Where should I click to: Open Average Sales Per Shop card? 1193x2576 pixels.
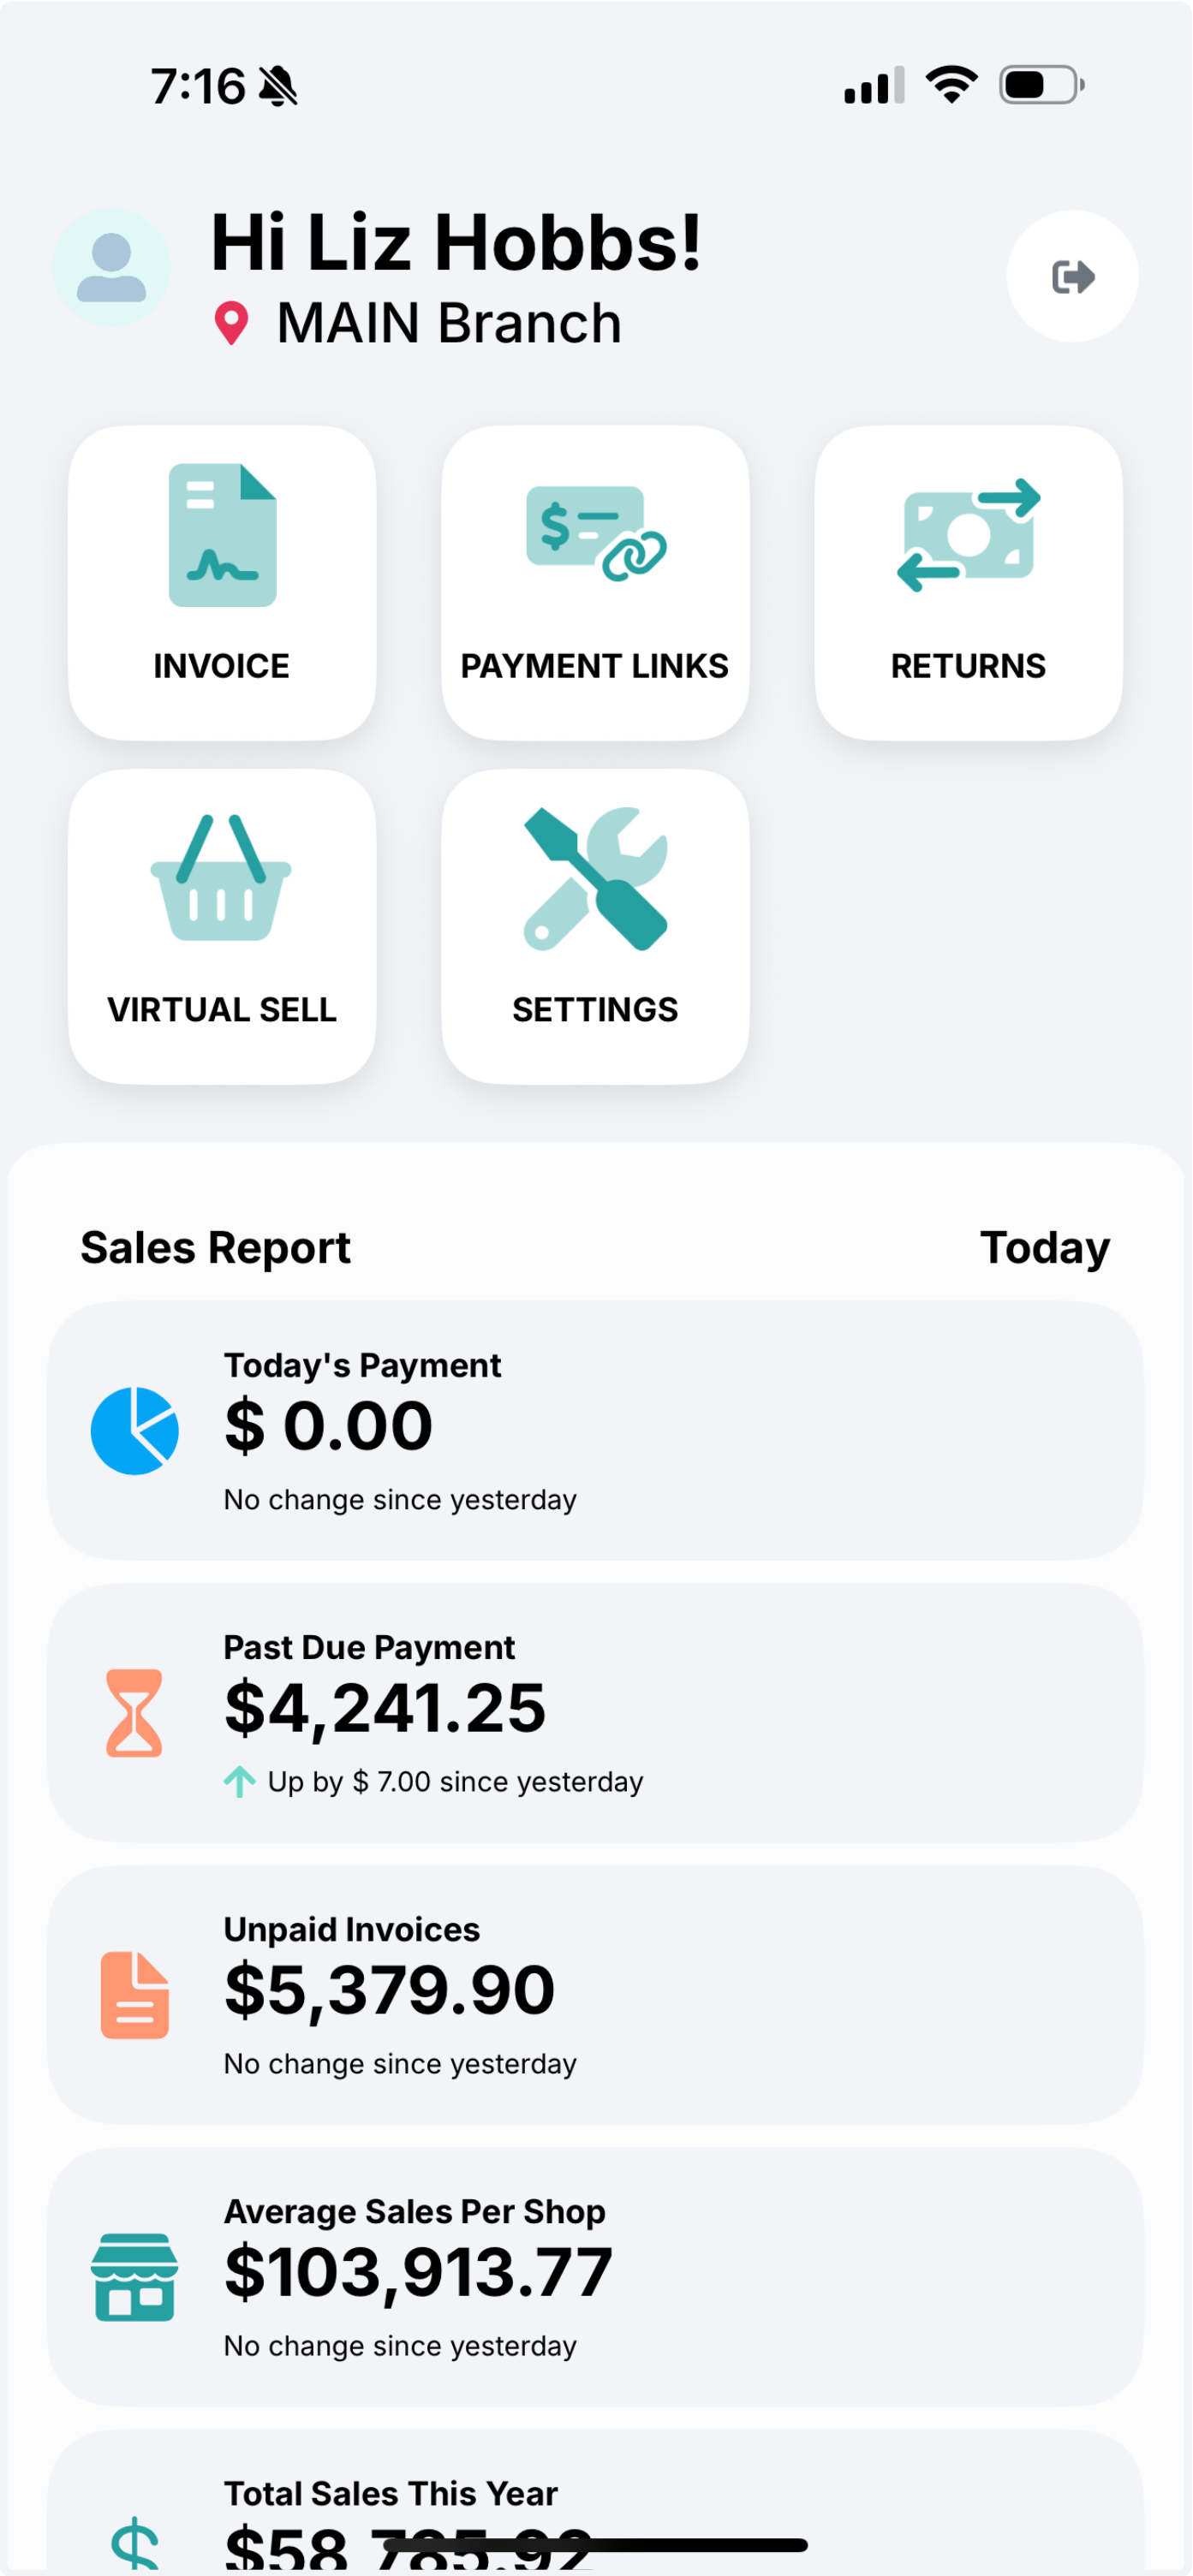595,2277
